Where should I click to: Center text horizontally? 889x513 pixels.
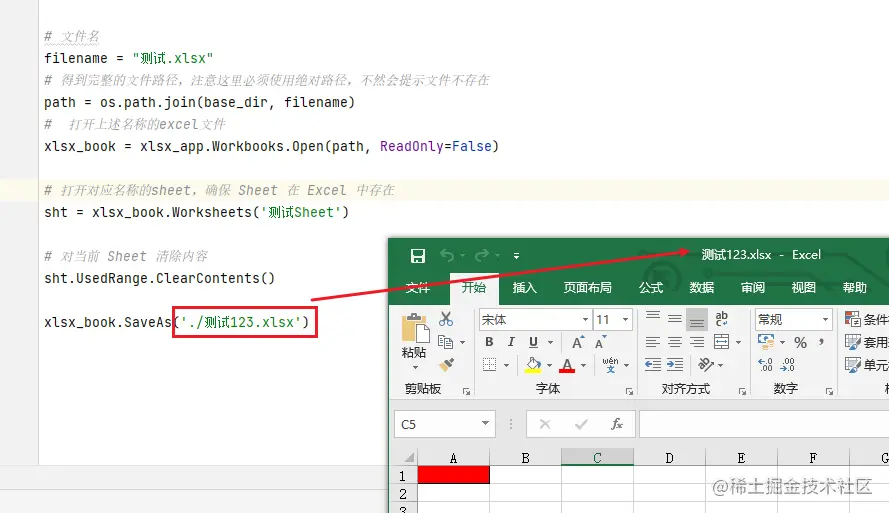point(675,342)
